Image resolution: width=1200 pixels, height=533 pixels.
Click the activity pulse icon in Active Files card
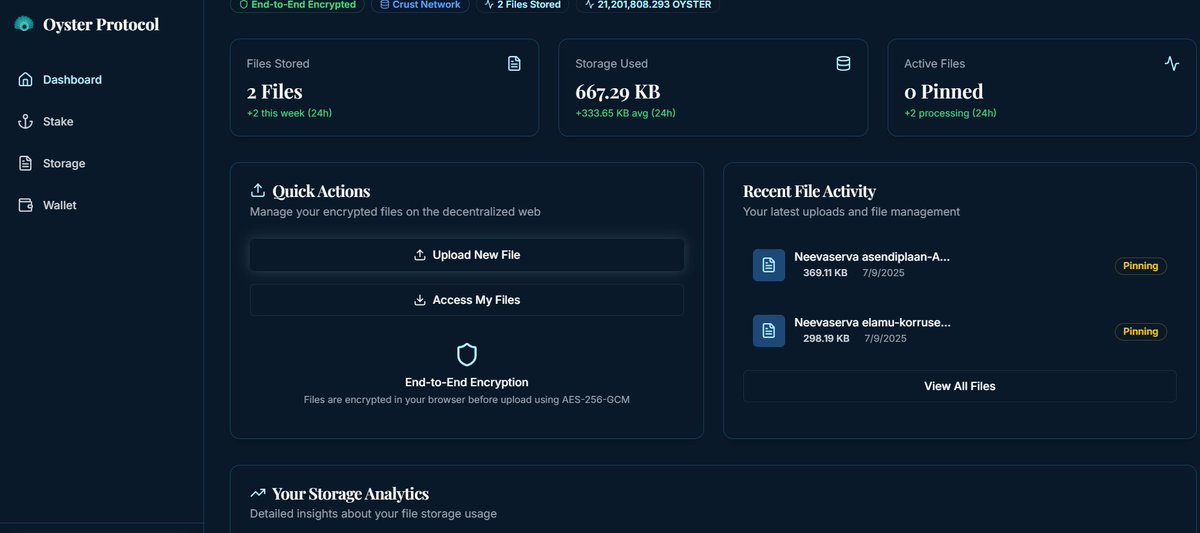pyautogui.click(x=1172, y=64)
